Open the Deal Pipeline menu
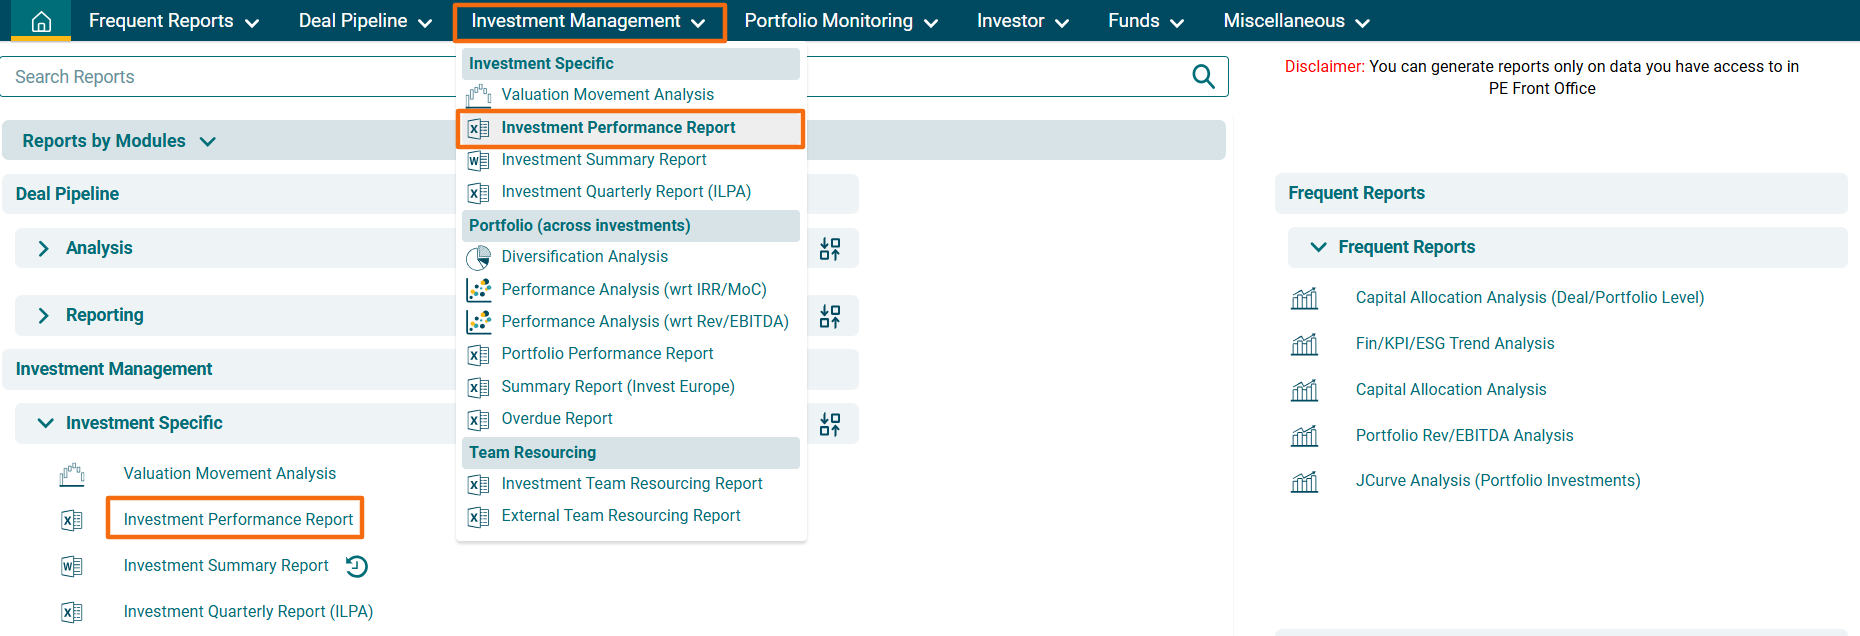This screenshot has height=636, width=1860. coord(365,21)
